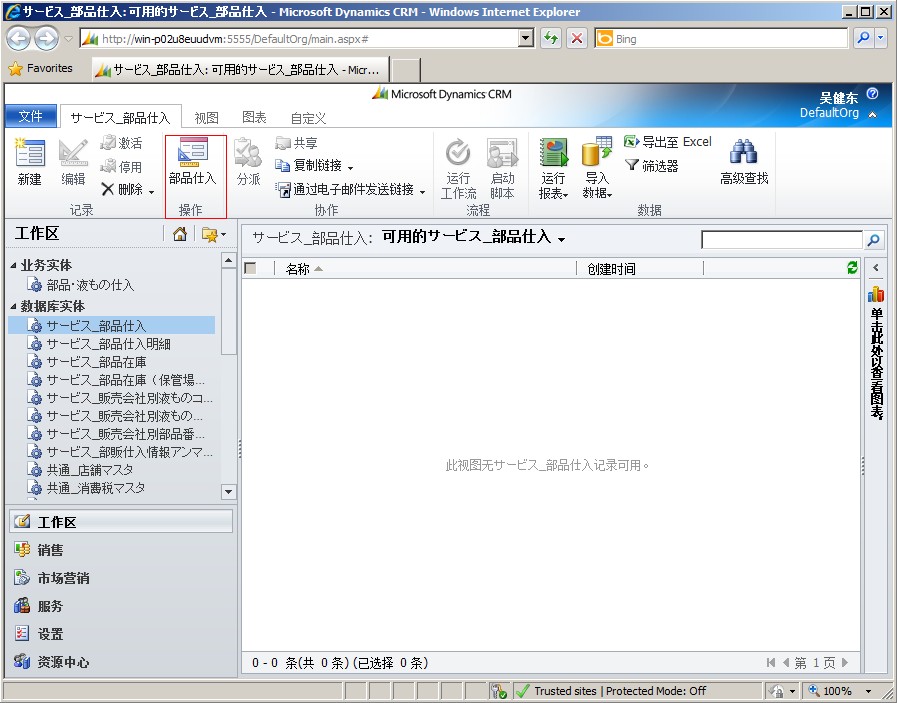Open Favorites in the browser bar
Screen dimensions: 897x703
pos(41,68)
